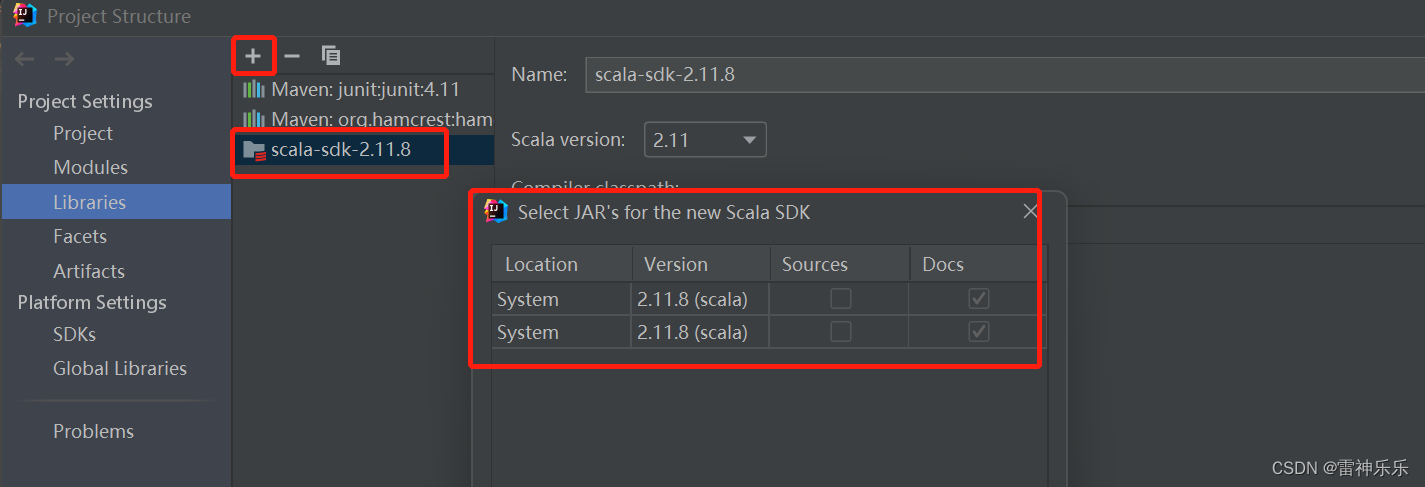
Task: Sort by the Location column header
Action: (x=561, y=264)
